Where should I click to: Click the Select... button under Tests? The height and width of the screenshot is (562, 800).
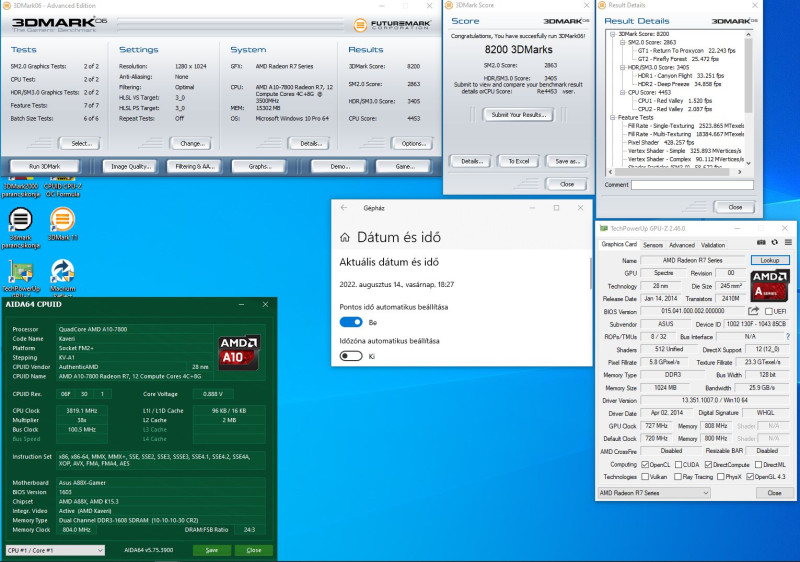tap(81, 143)
